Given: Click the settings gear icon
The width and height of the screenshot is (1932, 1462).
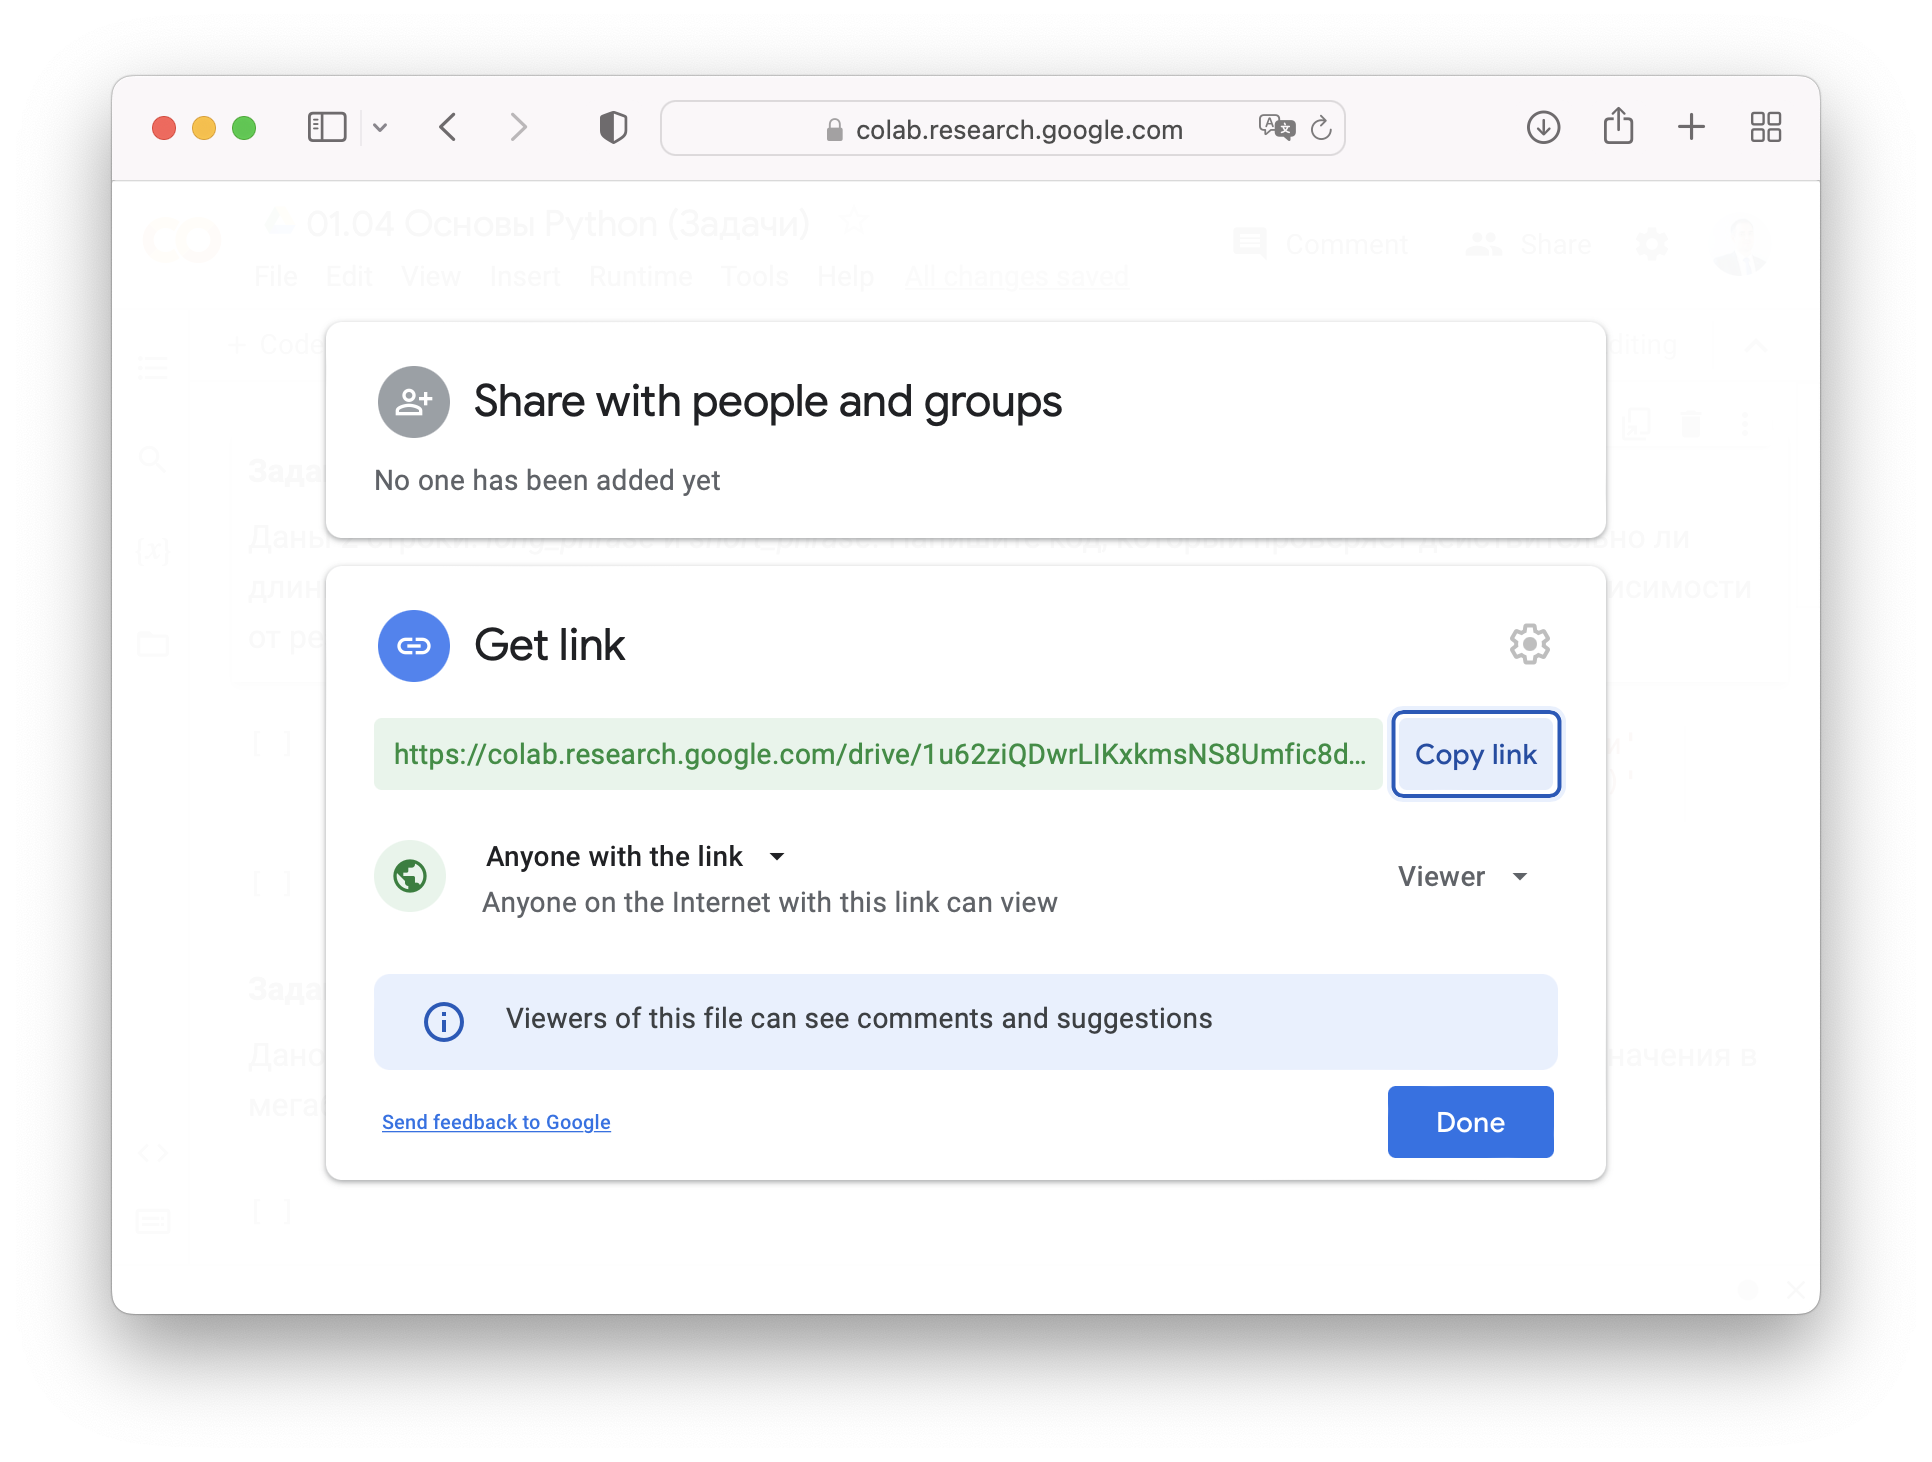Looking at the screenshot, I should pyautogui.click(x=1530, y=643).
